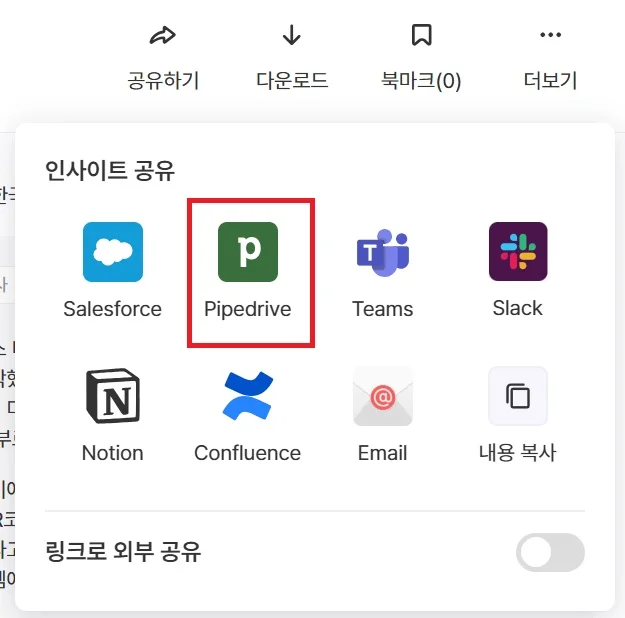Click the 북마크(0) label

421,81
